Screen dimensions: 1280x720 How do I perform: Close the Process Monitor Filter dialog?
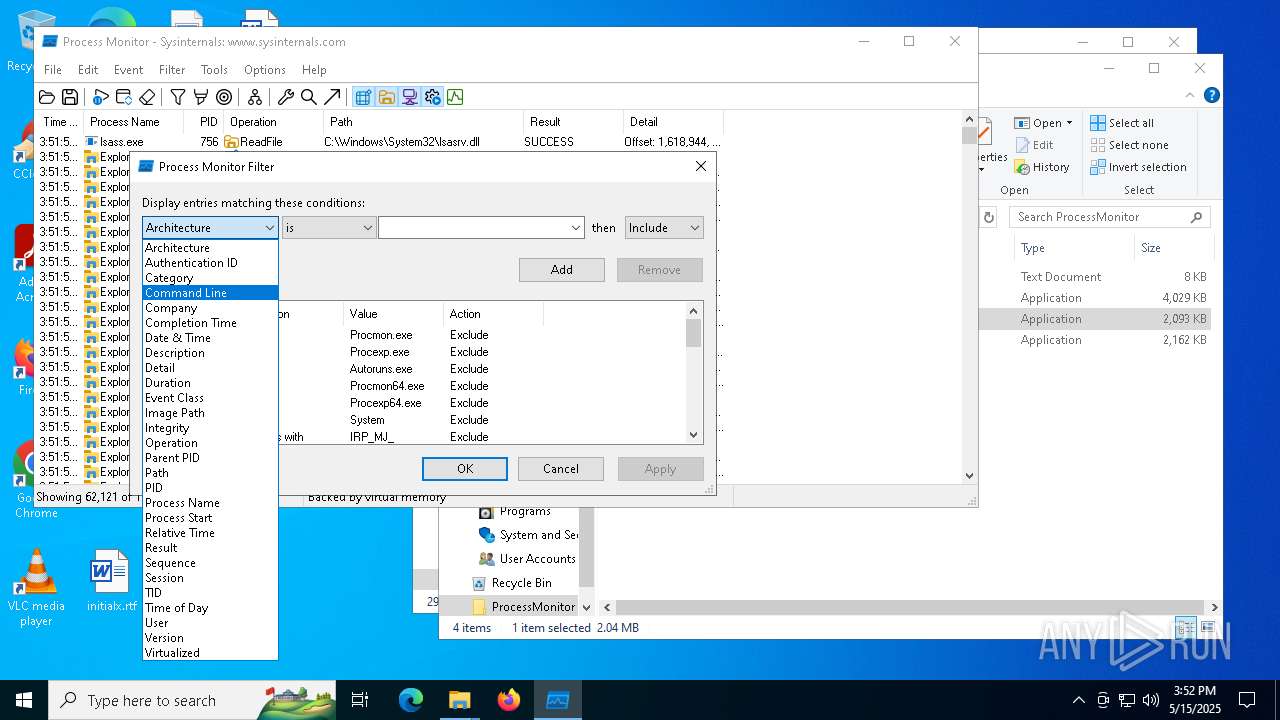click(x=701, y=167)
